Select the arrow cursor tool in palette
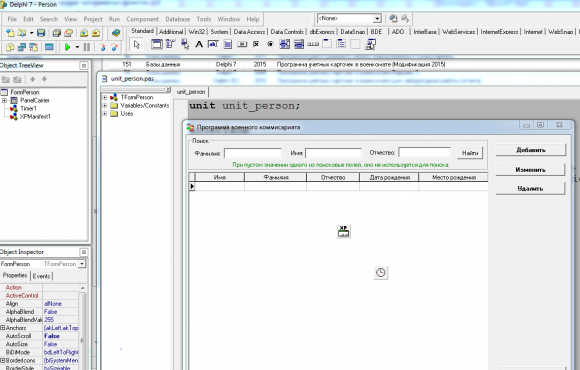The width and height of the screenshot is (580, 370). coord(137,44)
